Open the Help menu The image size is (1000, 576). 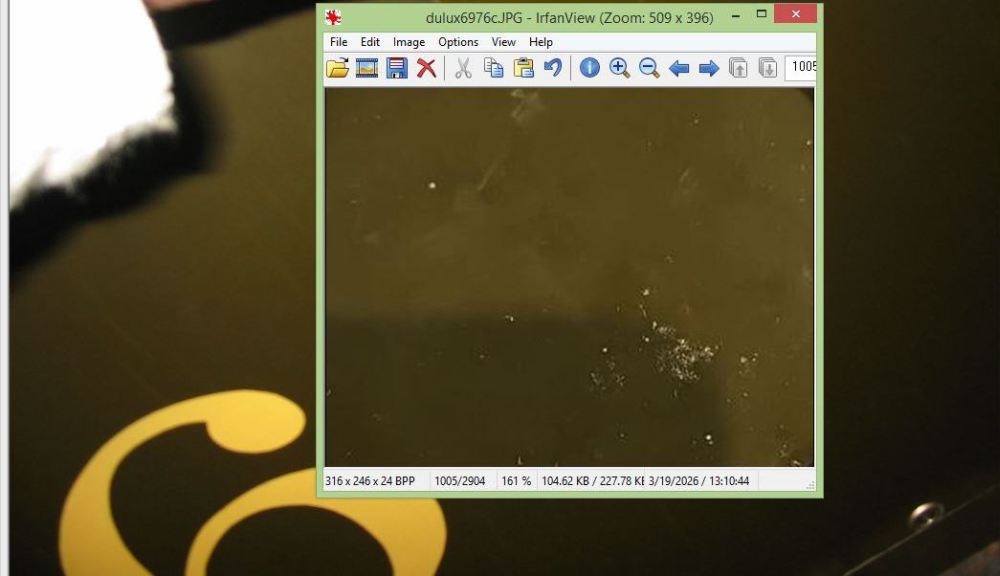pyautogui.click(x=541, y=42)
